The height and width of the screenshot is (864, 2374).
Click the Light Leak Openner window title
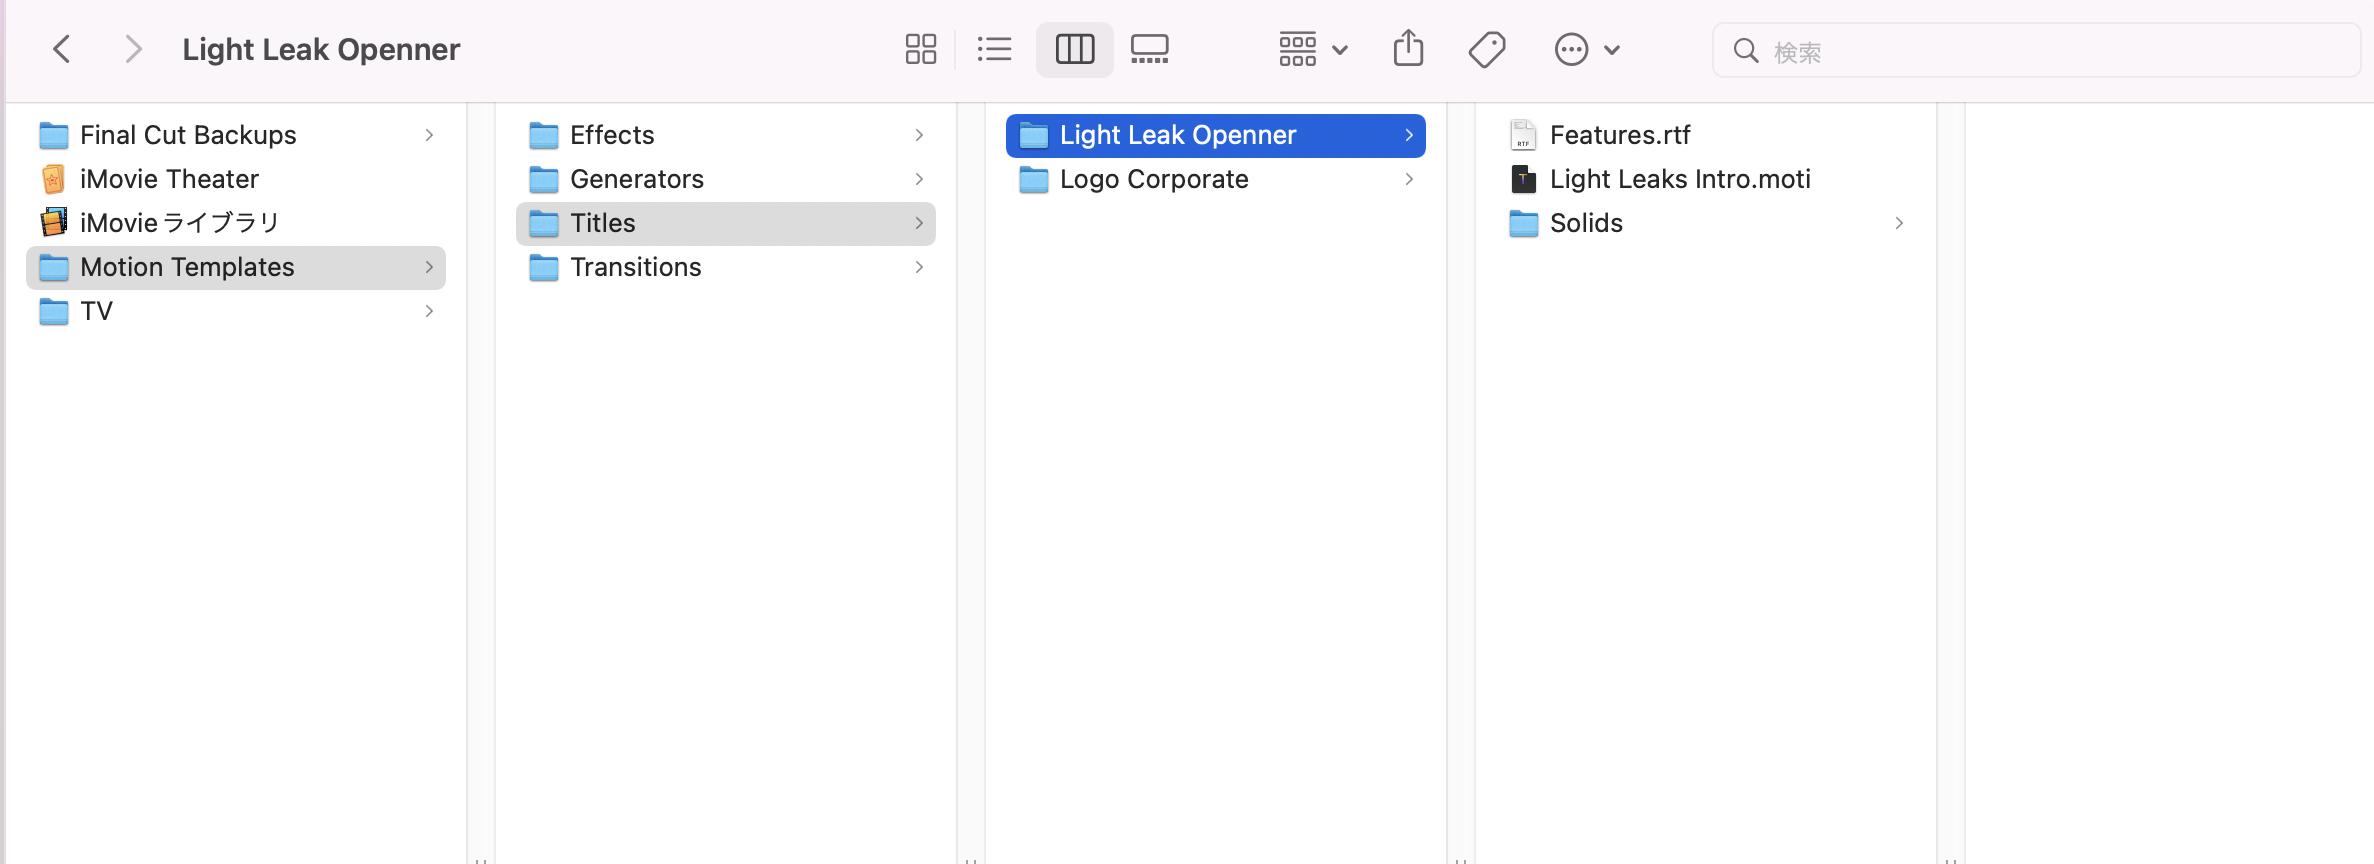[321, 49]
